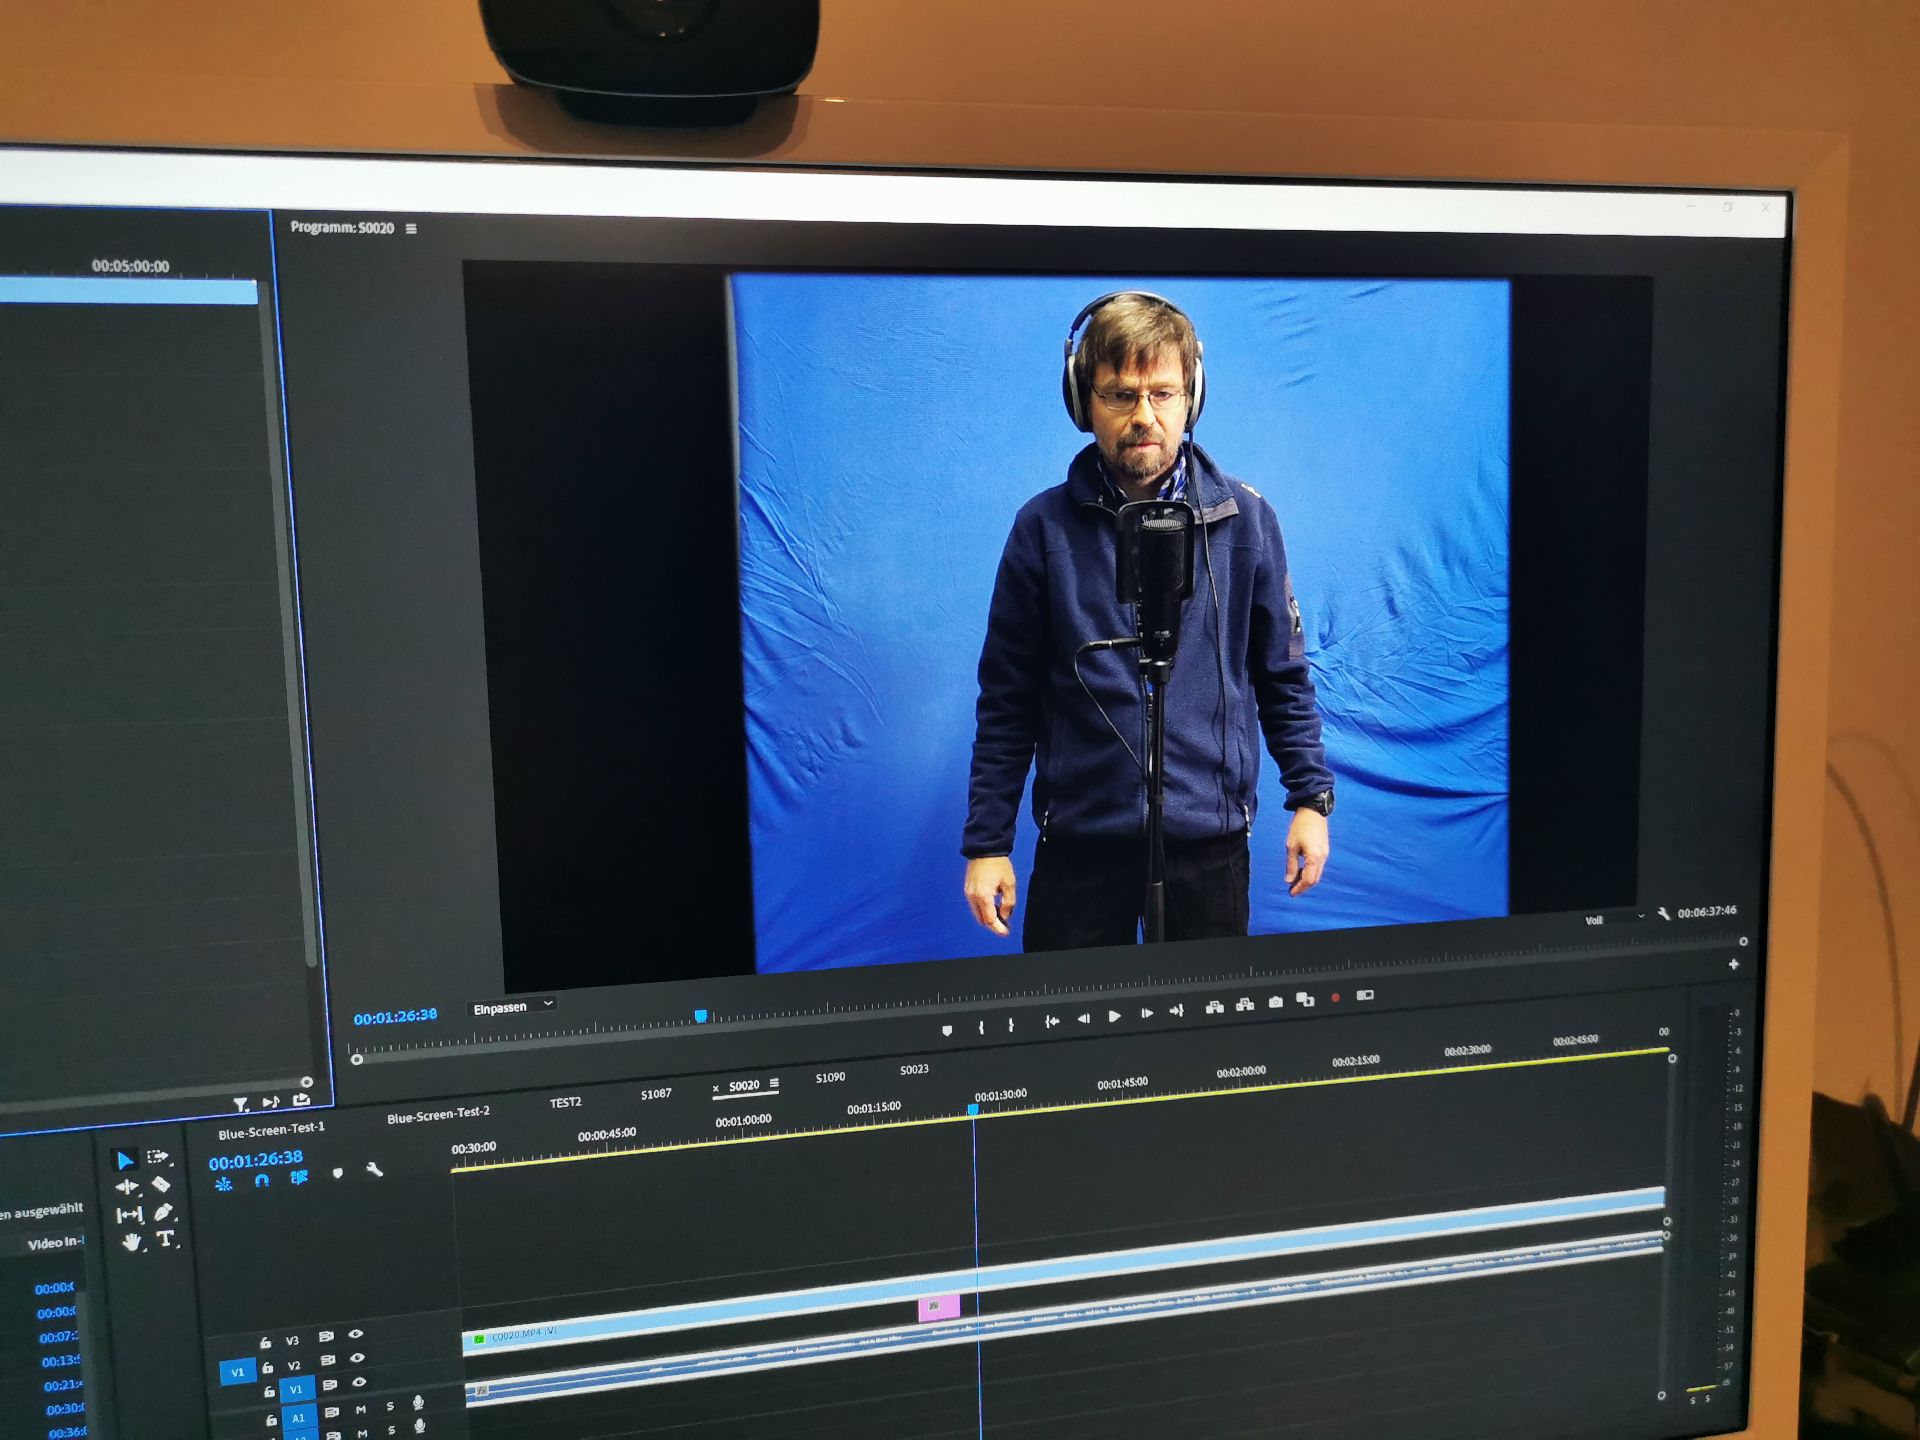Open the S0023 sequence tab
Viewport: 1920px width, 1440px height.
[914, 1070]
